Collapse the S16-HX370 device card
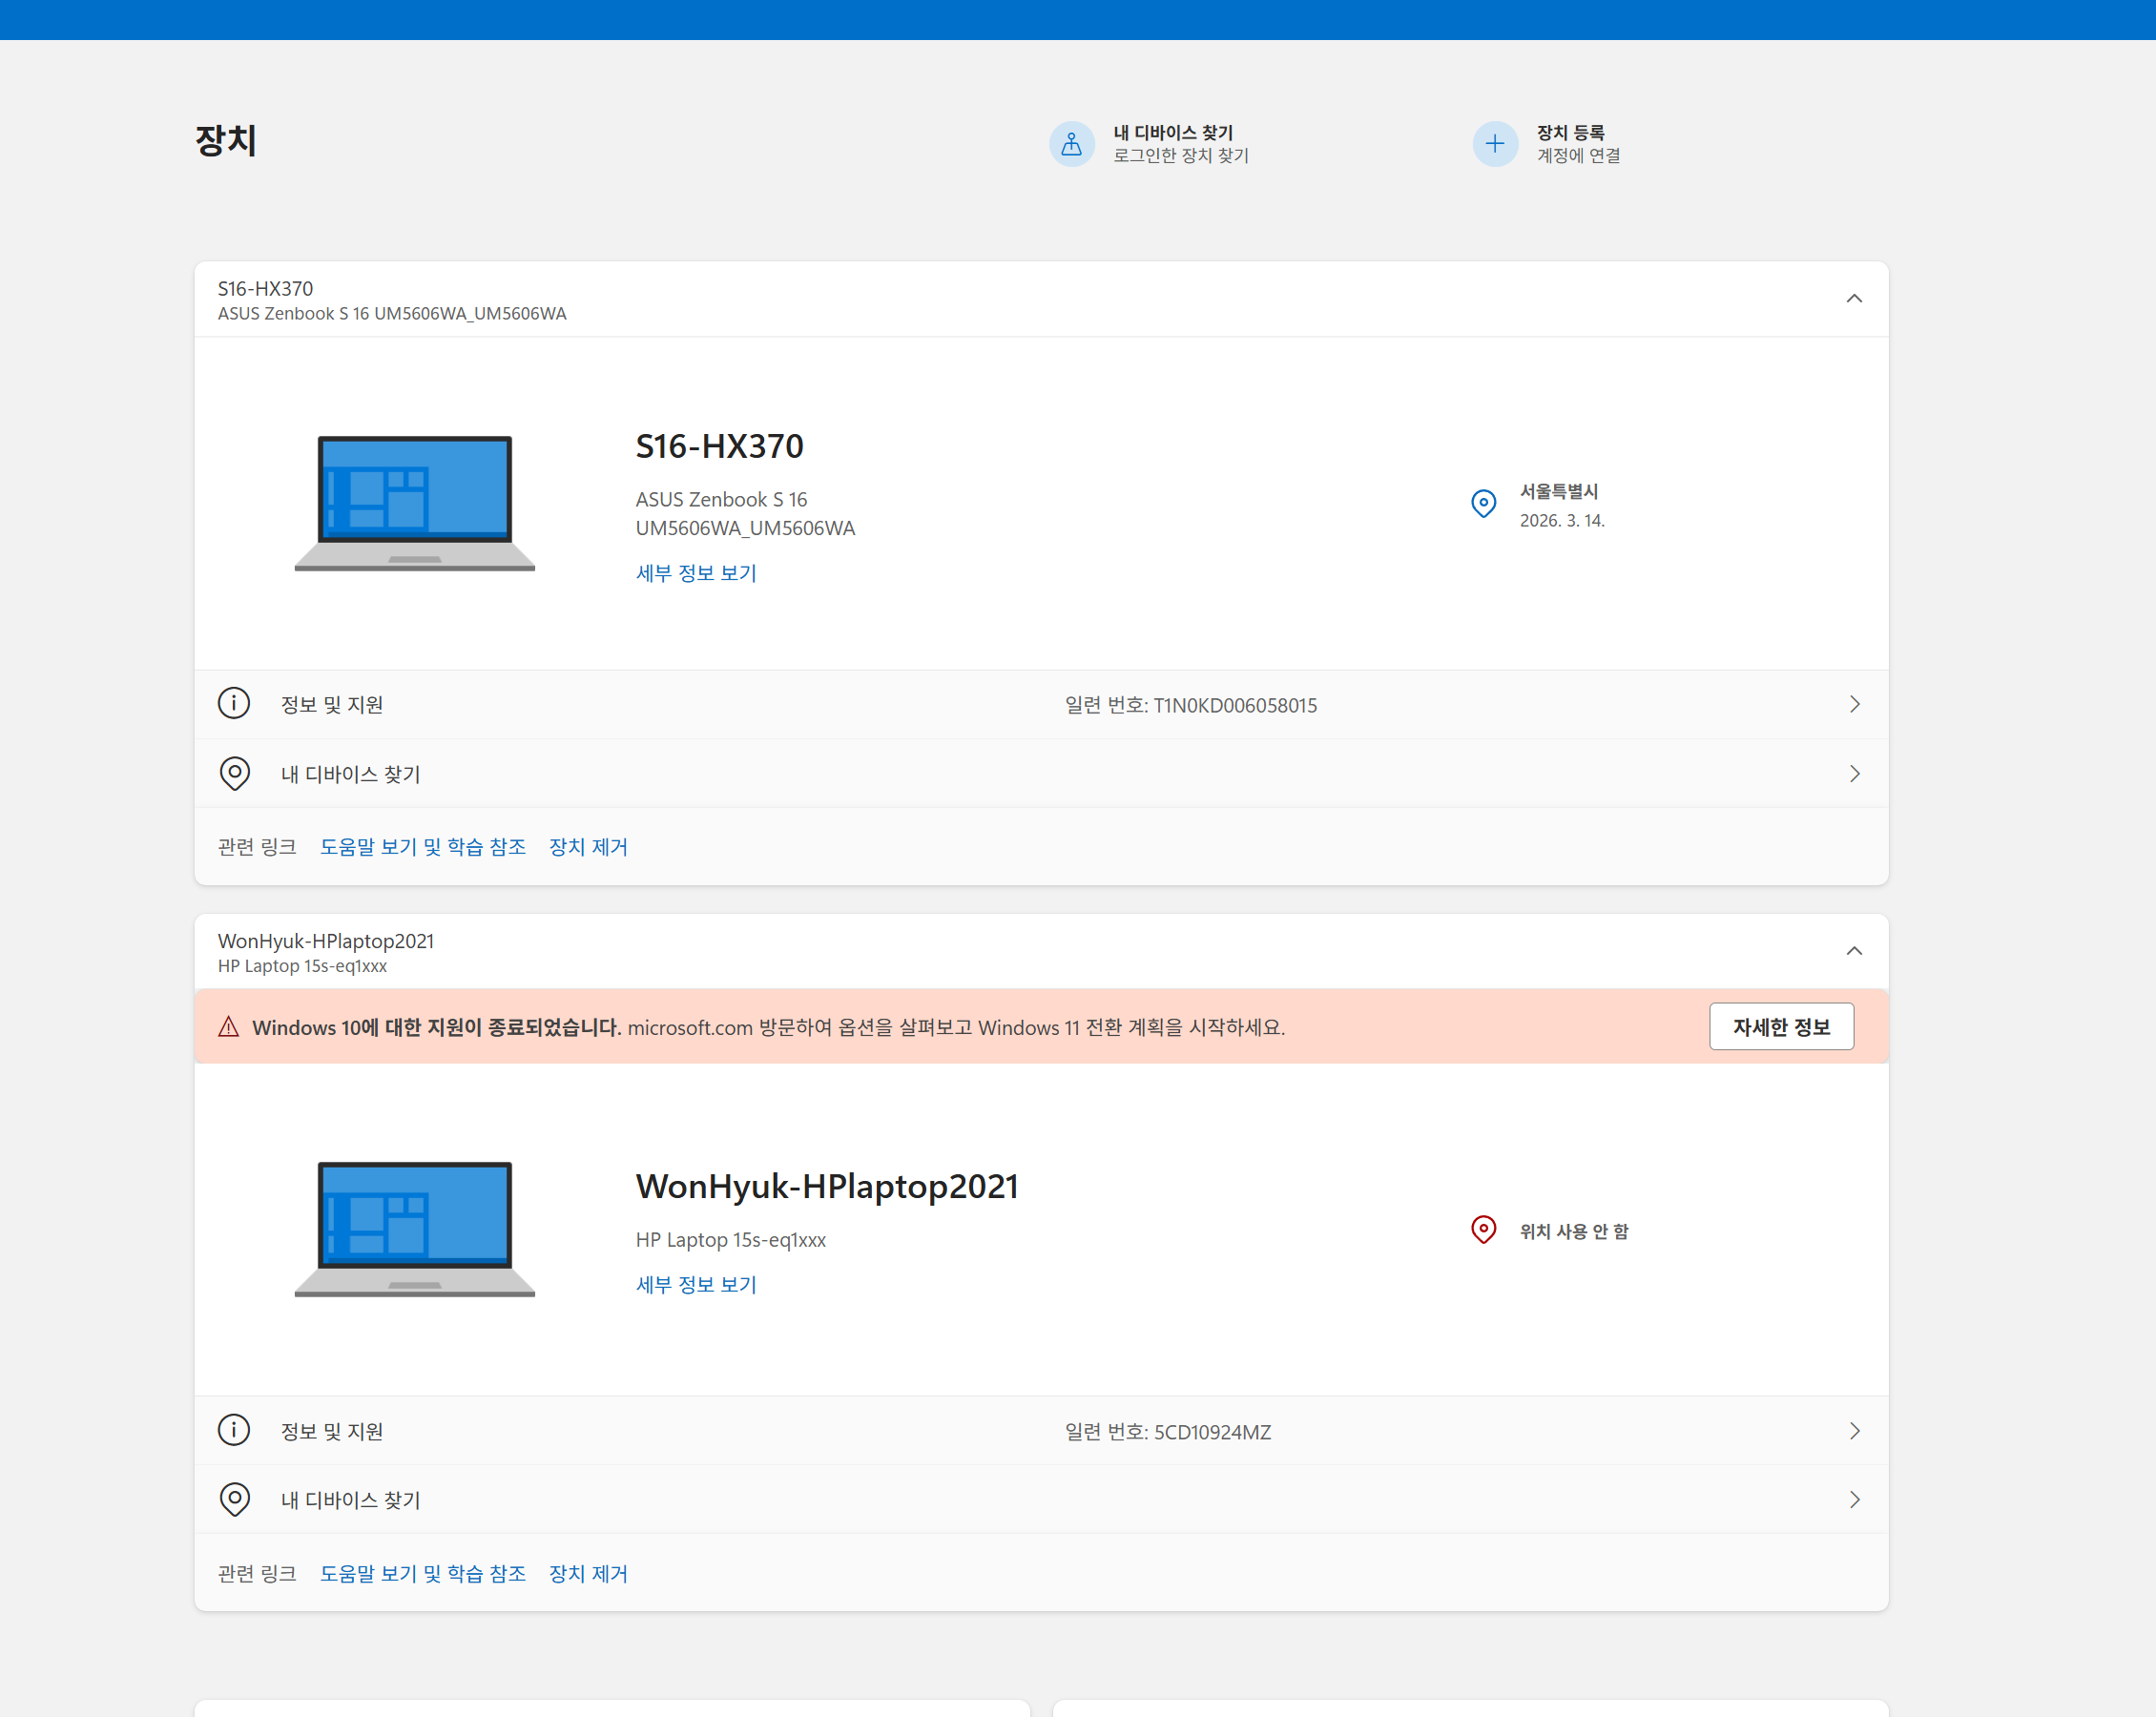This screenshot has width=2156, height=1717. (x=1854, y=299)
